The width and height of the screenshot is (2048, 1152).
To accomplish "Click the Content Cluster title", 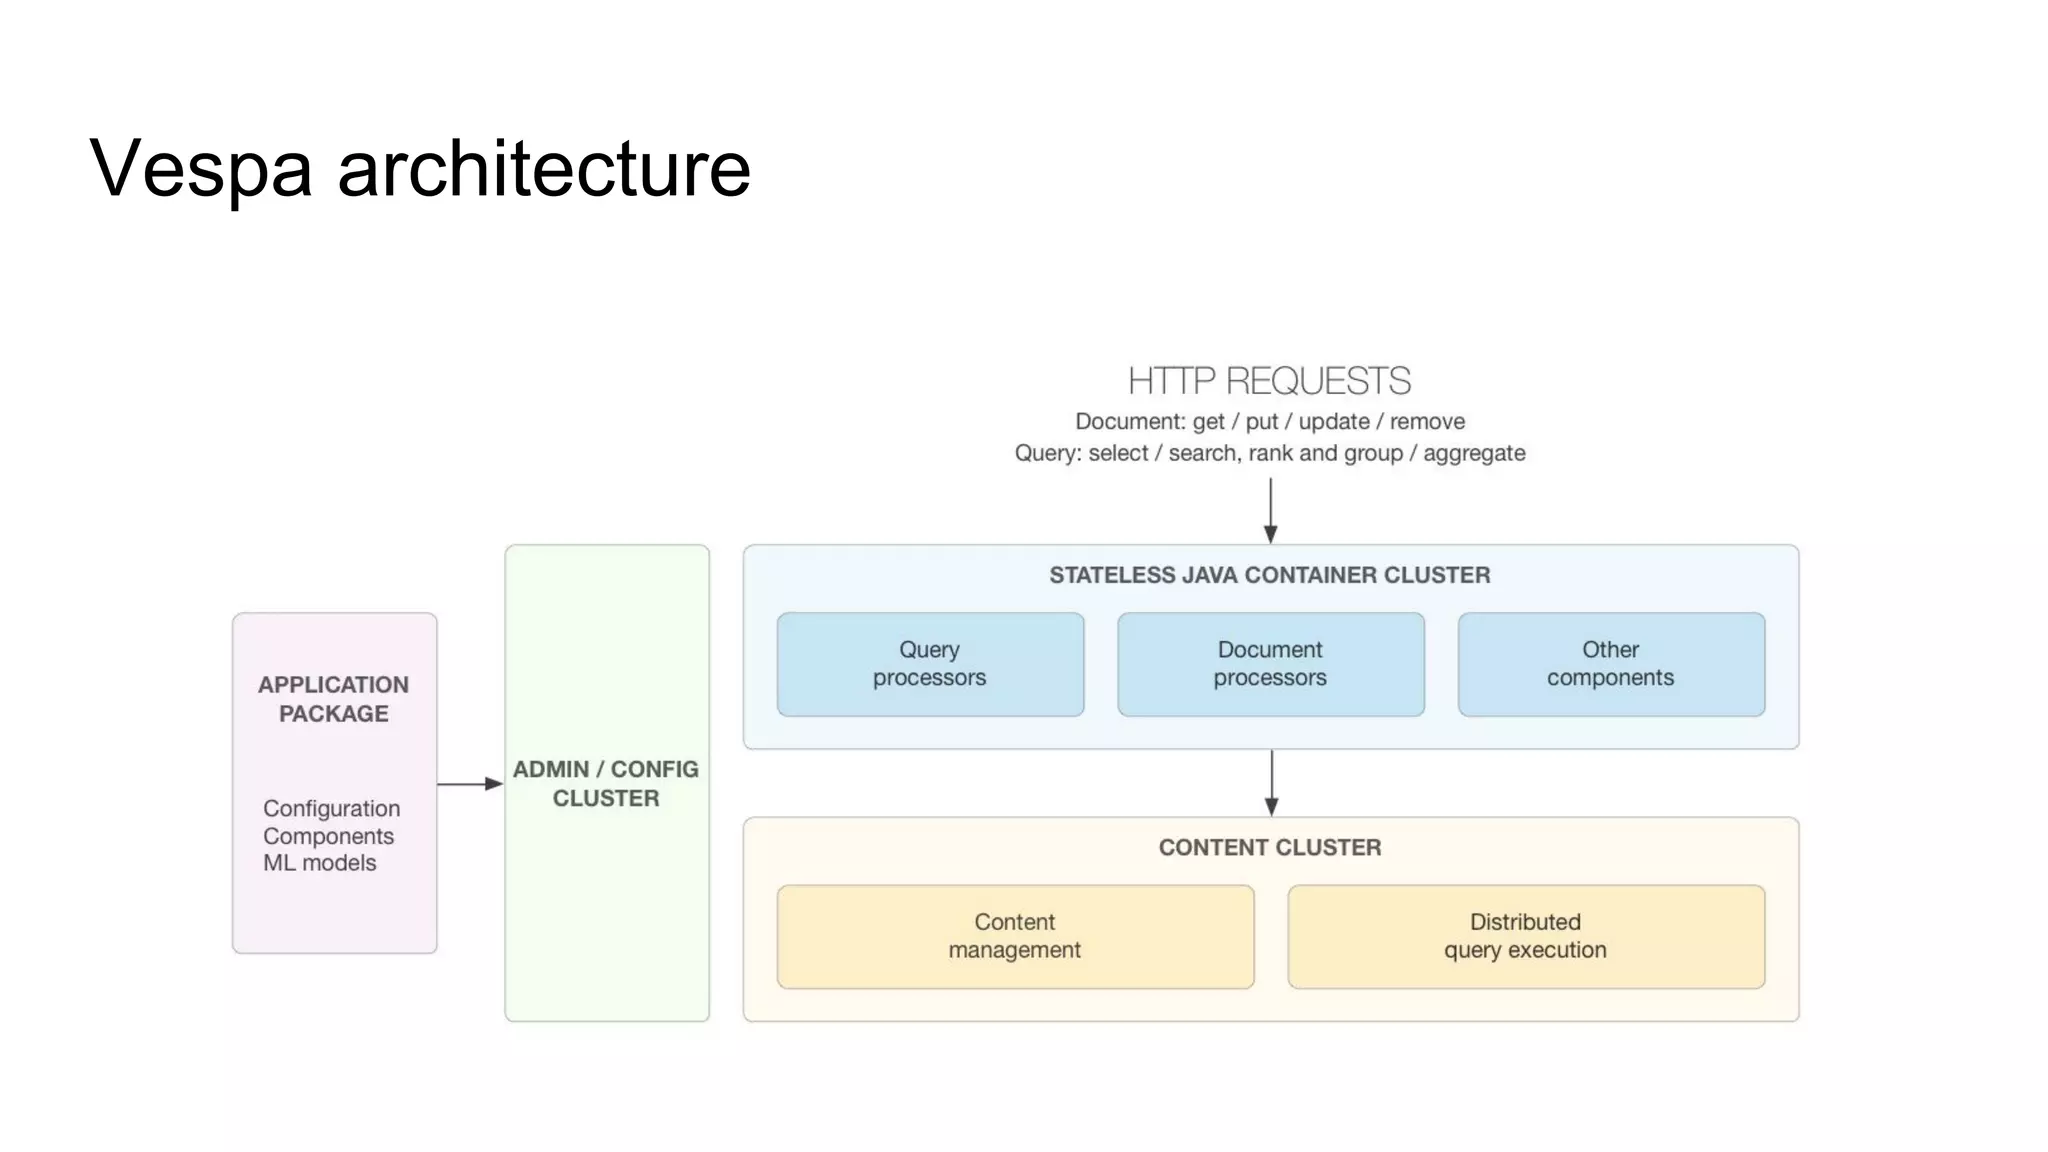I will click(1269, 847).
